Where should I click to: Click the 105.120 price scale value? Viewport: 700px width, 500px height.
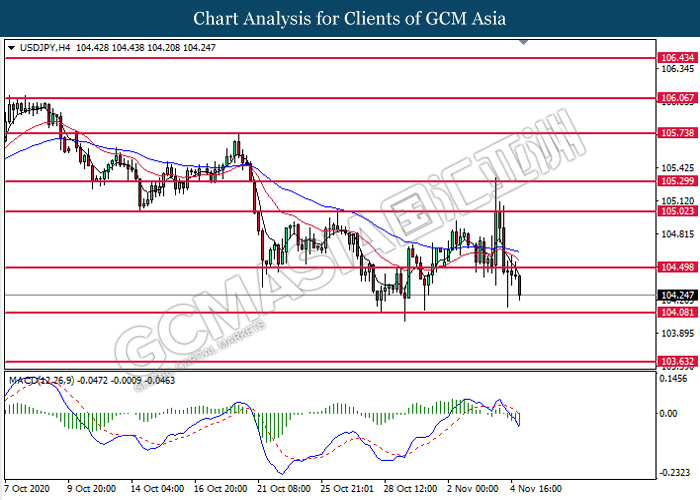678,201
